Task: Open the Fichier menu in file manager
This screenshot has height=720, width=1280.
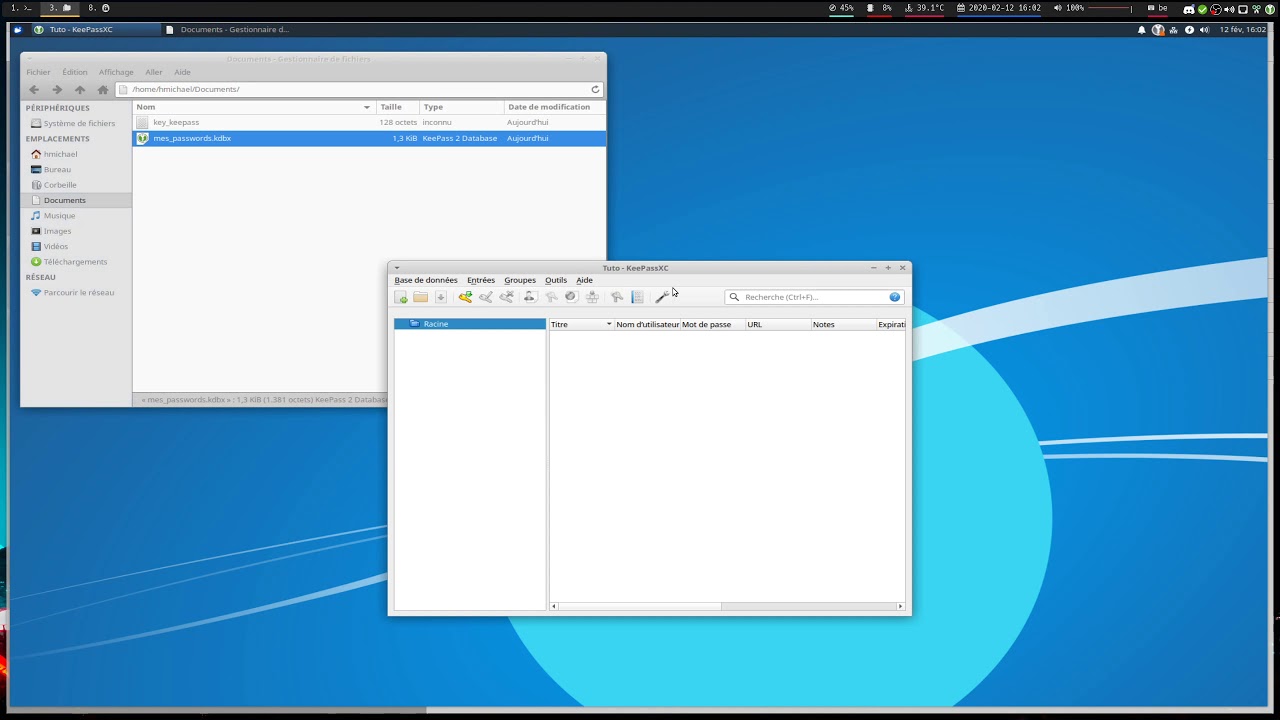Action: pos(38,72)
